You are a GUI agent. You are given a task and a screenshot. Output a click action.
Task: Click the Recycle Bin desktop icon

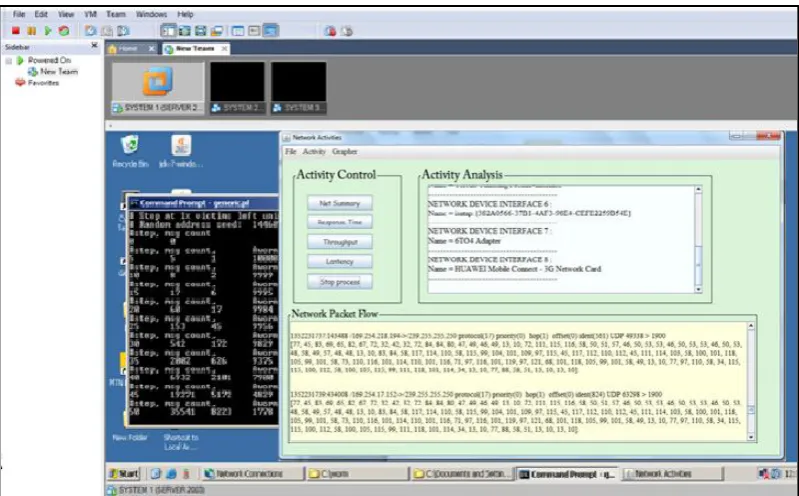point(130,151)
